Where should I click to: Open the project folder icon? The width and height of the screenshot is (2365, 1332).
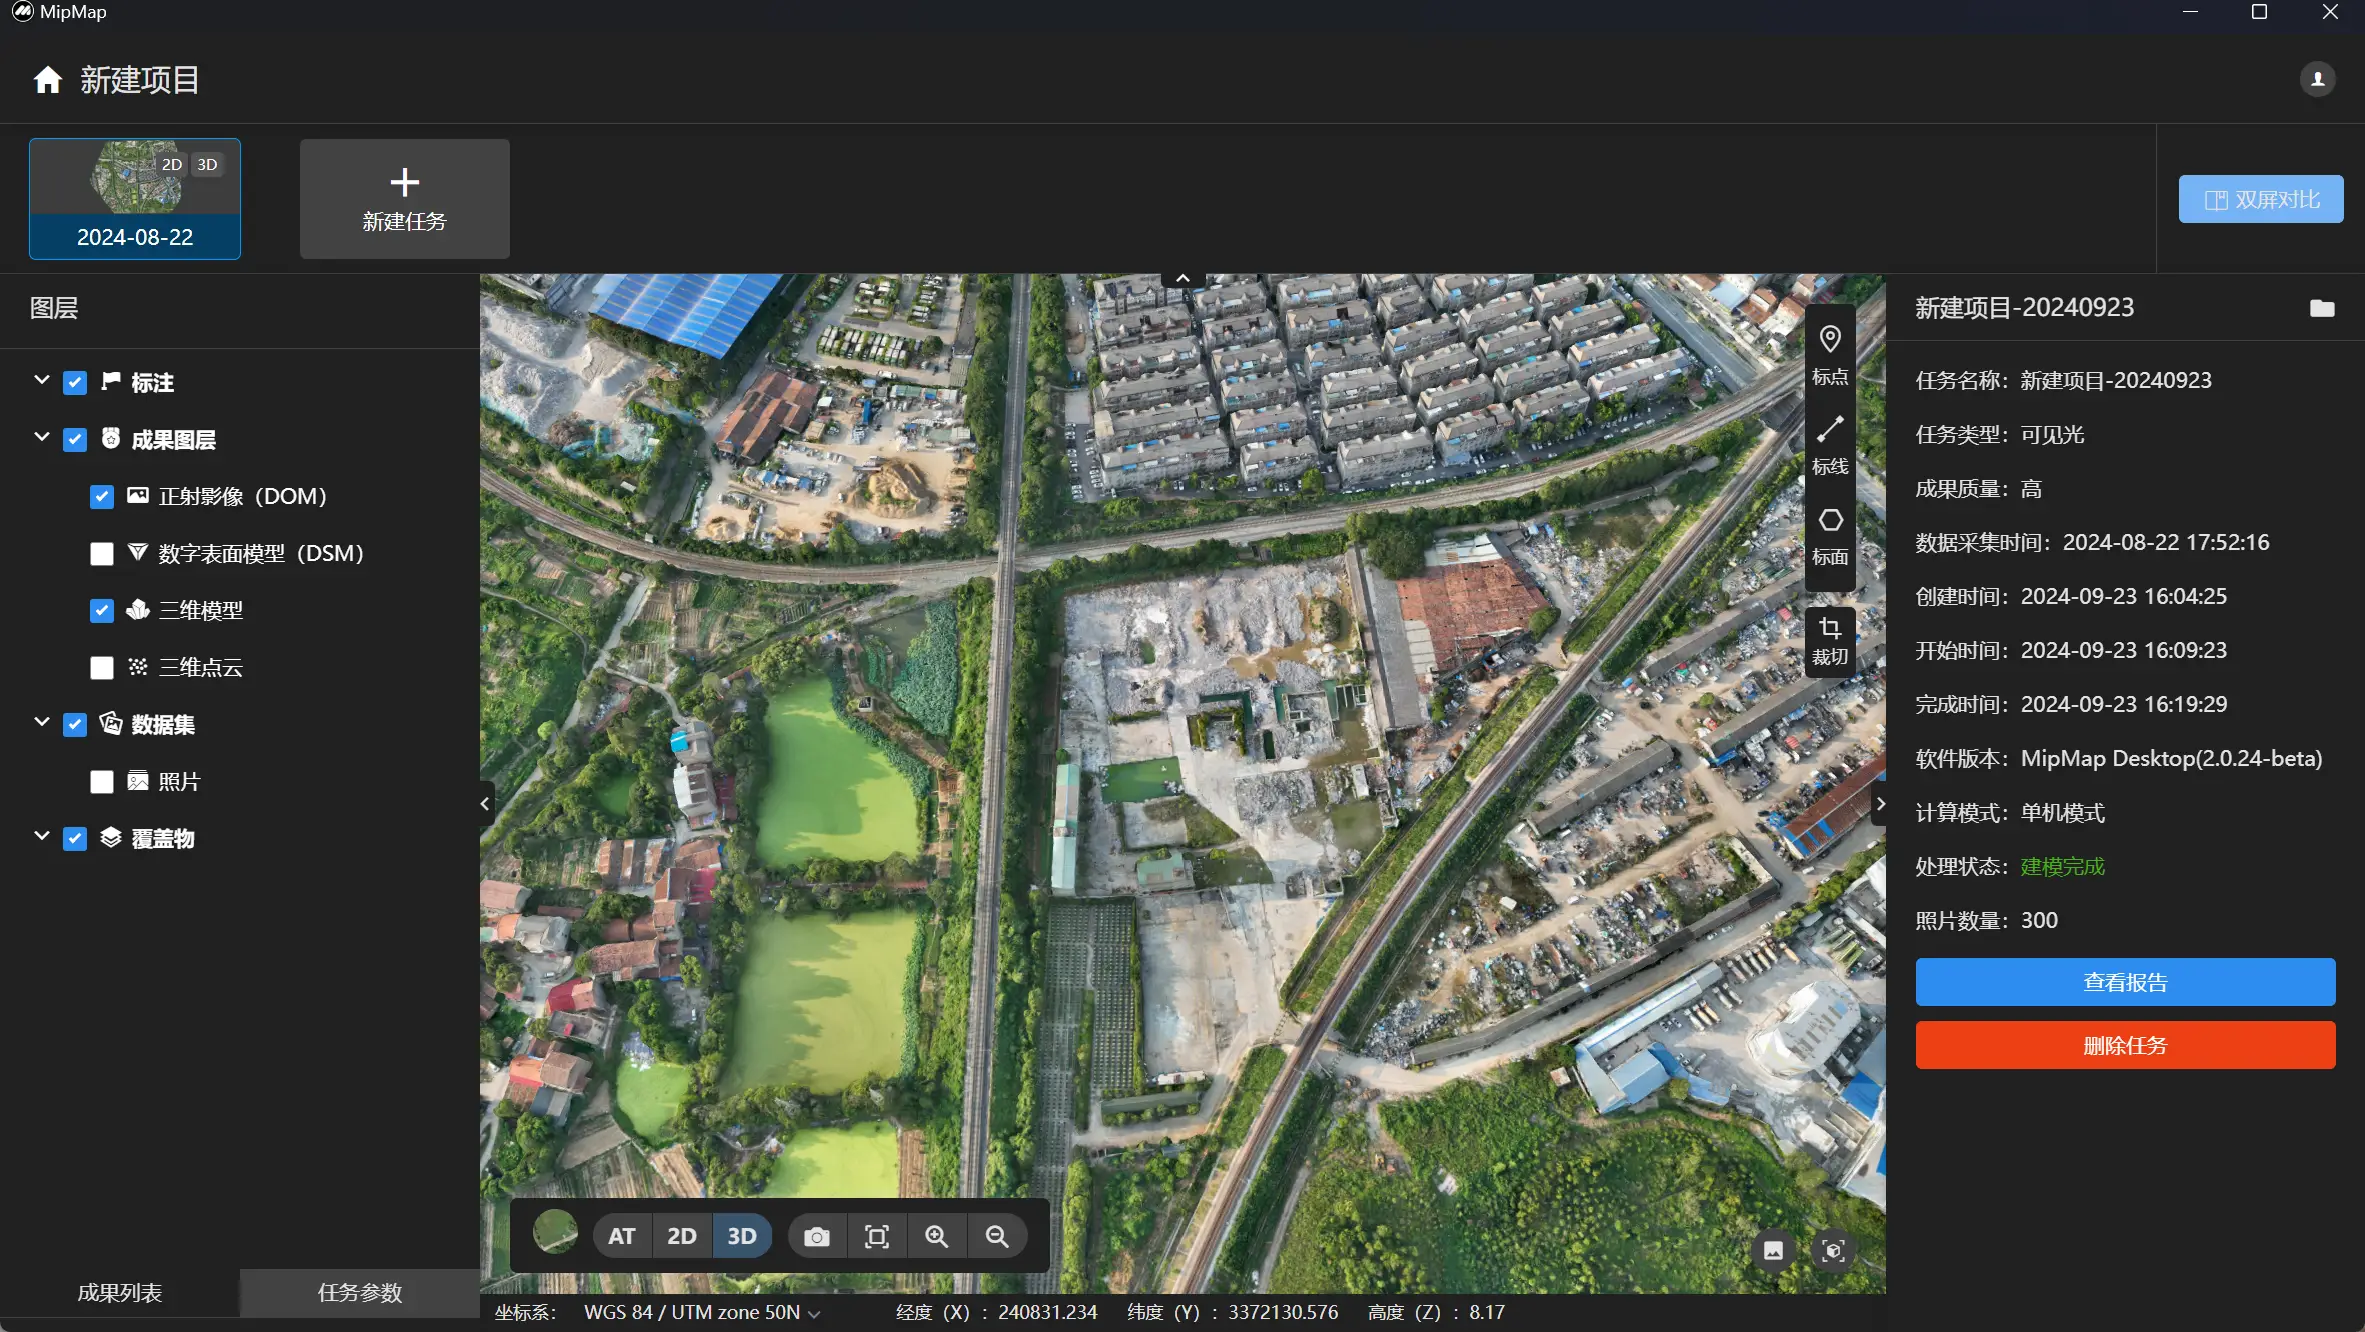click(2322, 308)
